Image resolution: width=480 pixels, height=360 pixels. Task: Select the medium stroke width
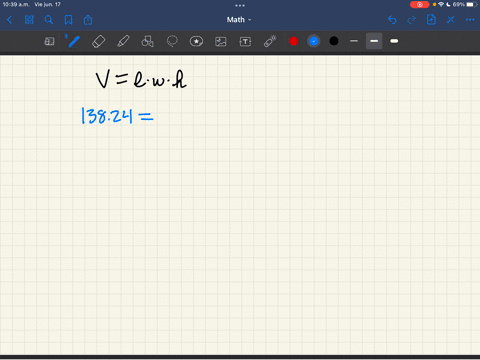point(374,41)
